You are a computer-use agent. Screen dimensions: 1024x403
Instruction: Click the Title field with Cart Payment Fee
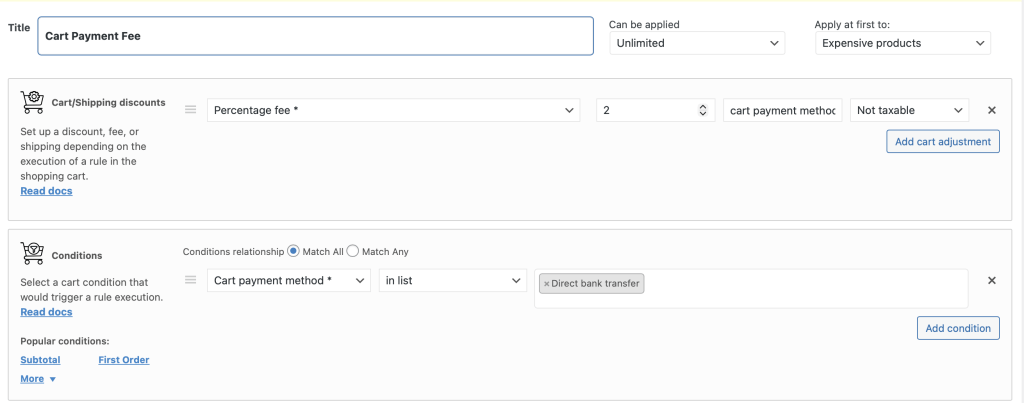click(315, 36)
